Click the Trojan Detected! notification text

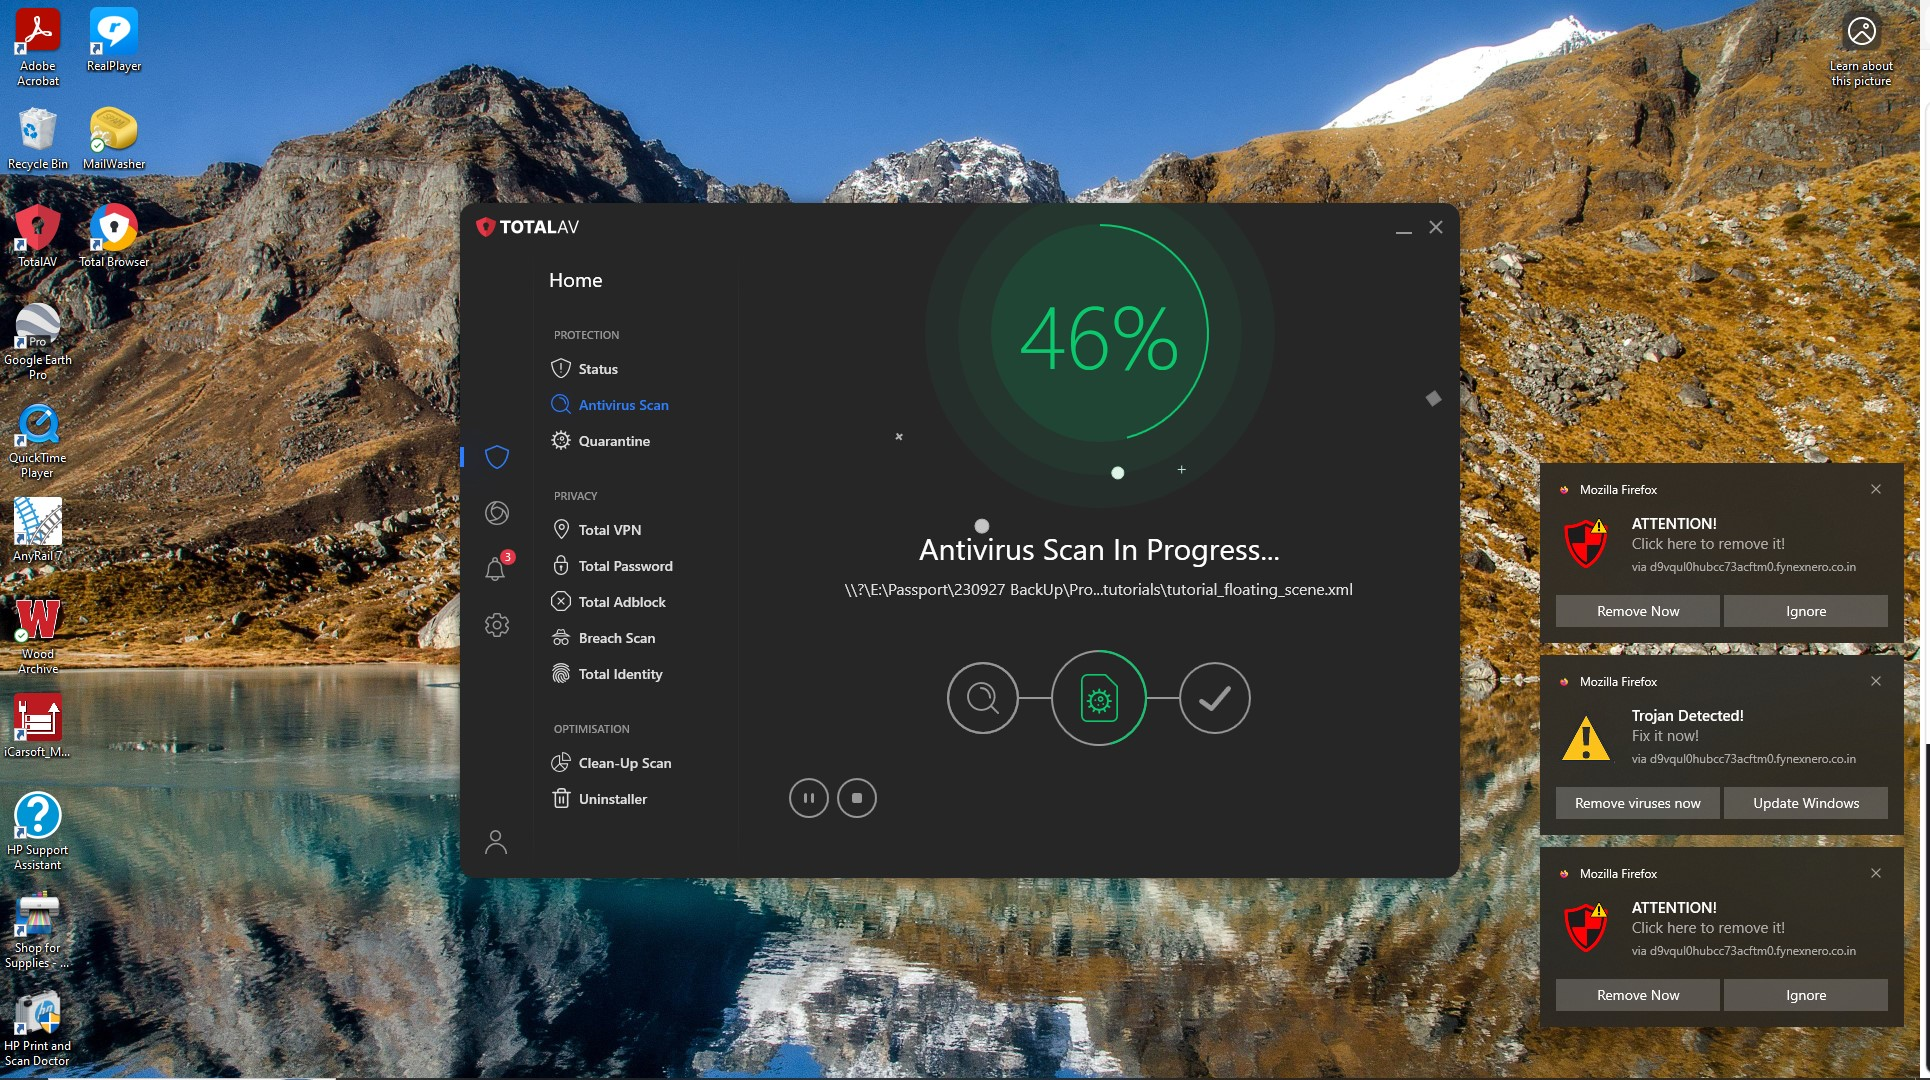[x=1687, y=716]
